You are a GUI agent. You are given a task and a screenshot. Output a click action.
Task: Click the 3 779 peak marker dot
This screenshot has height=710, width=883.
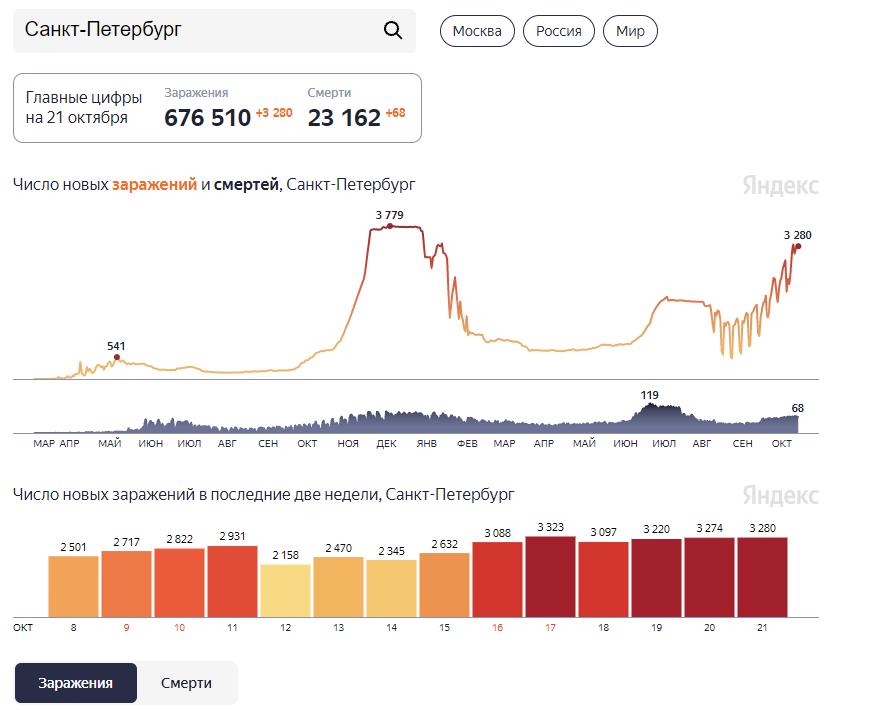coord(390,226)
